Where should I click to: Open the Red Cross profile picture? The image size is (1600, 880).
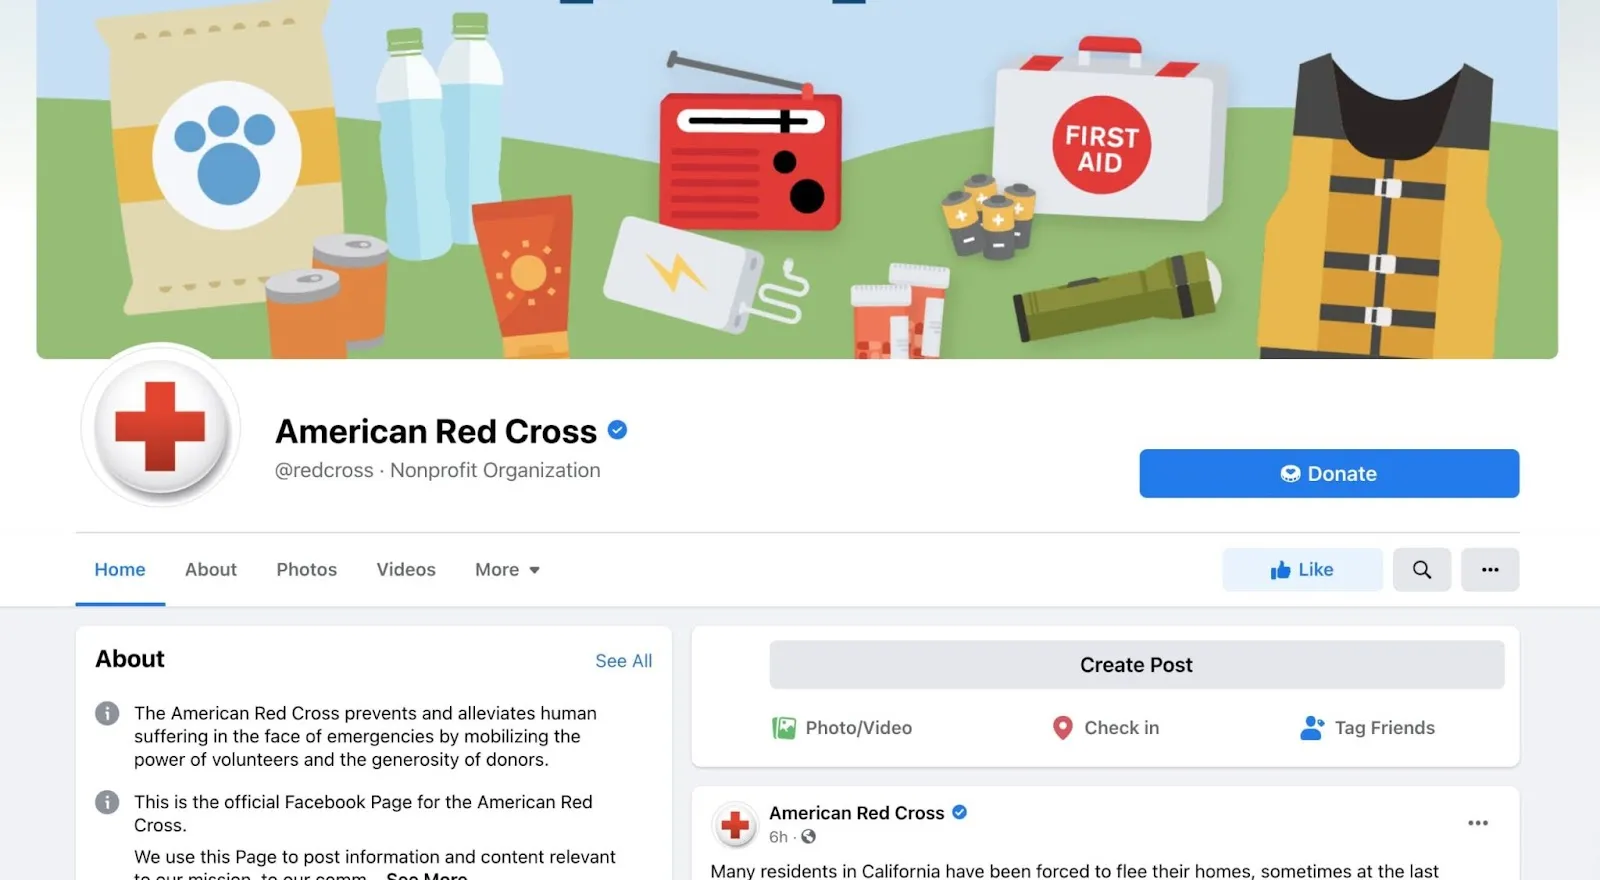click(160, 426)
